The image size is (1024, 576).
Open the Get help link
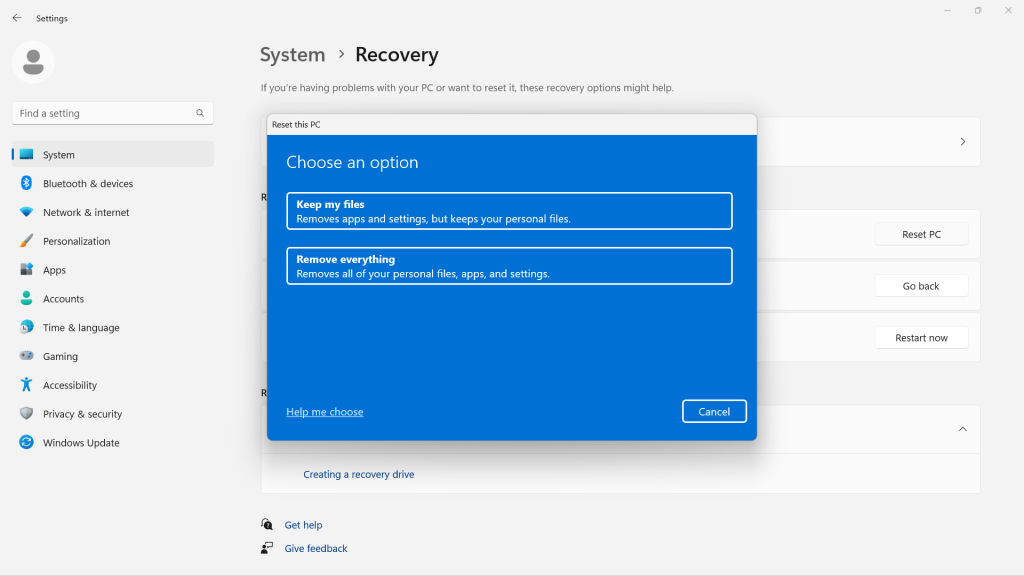[303, 524]
